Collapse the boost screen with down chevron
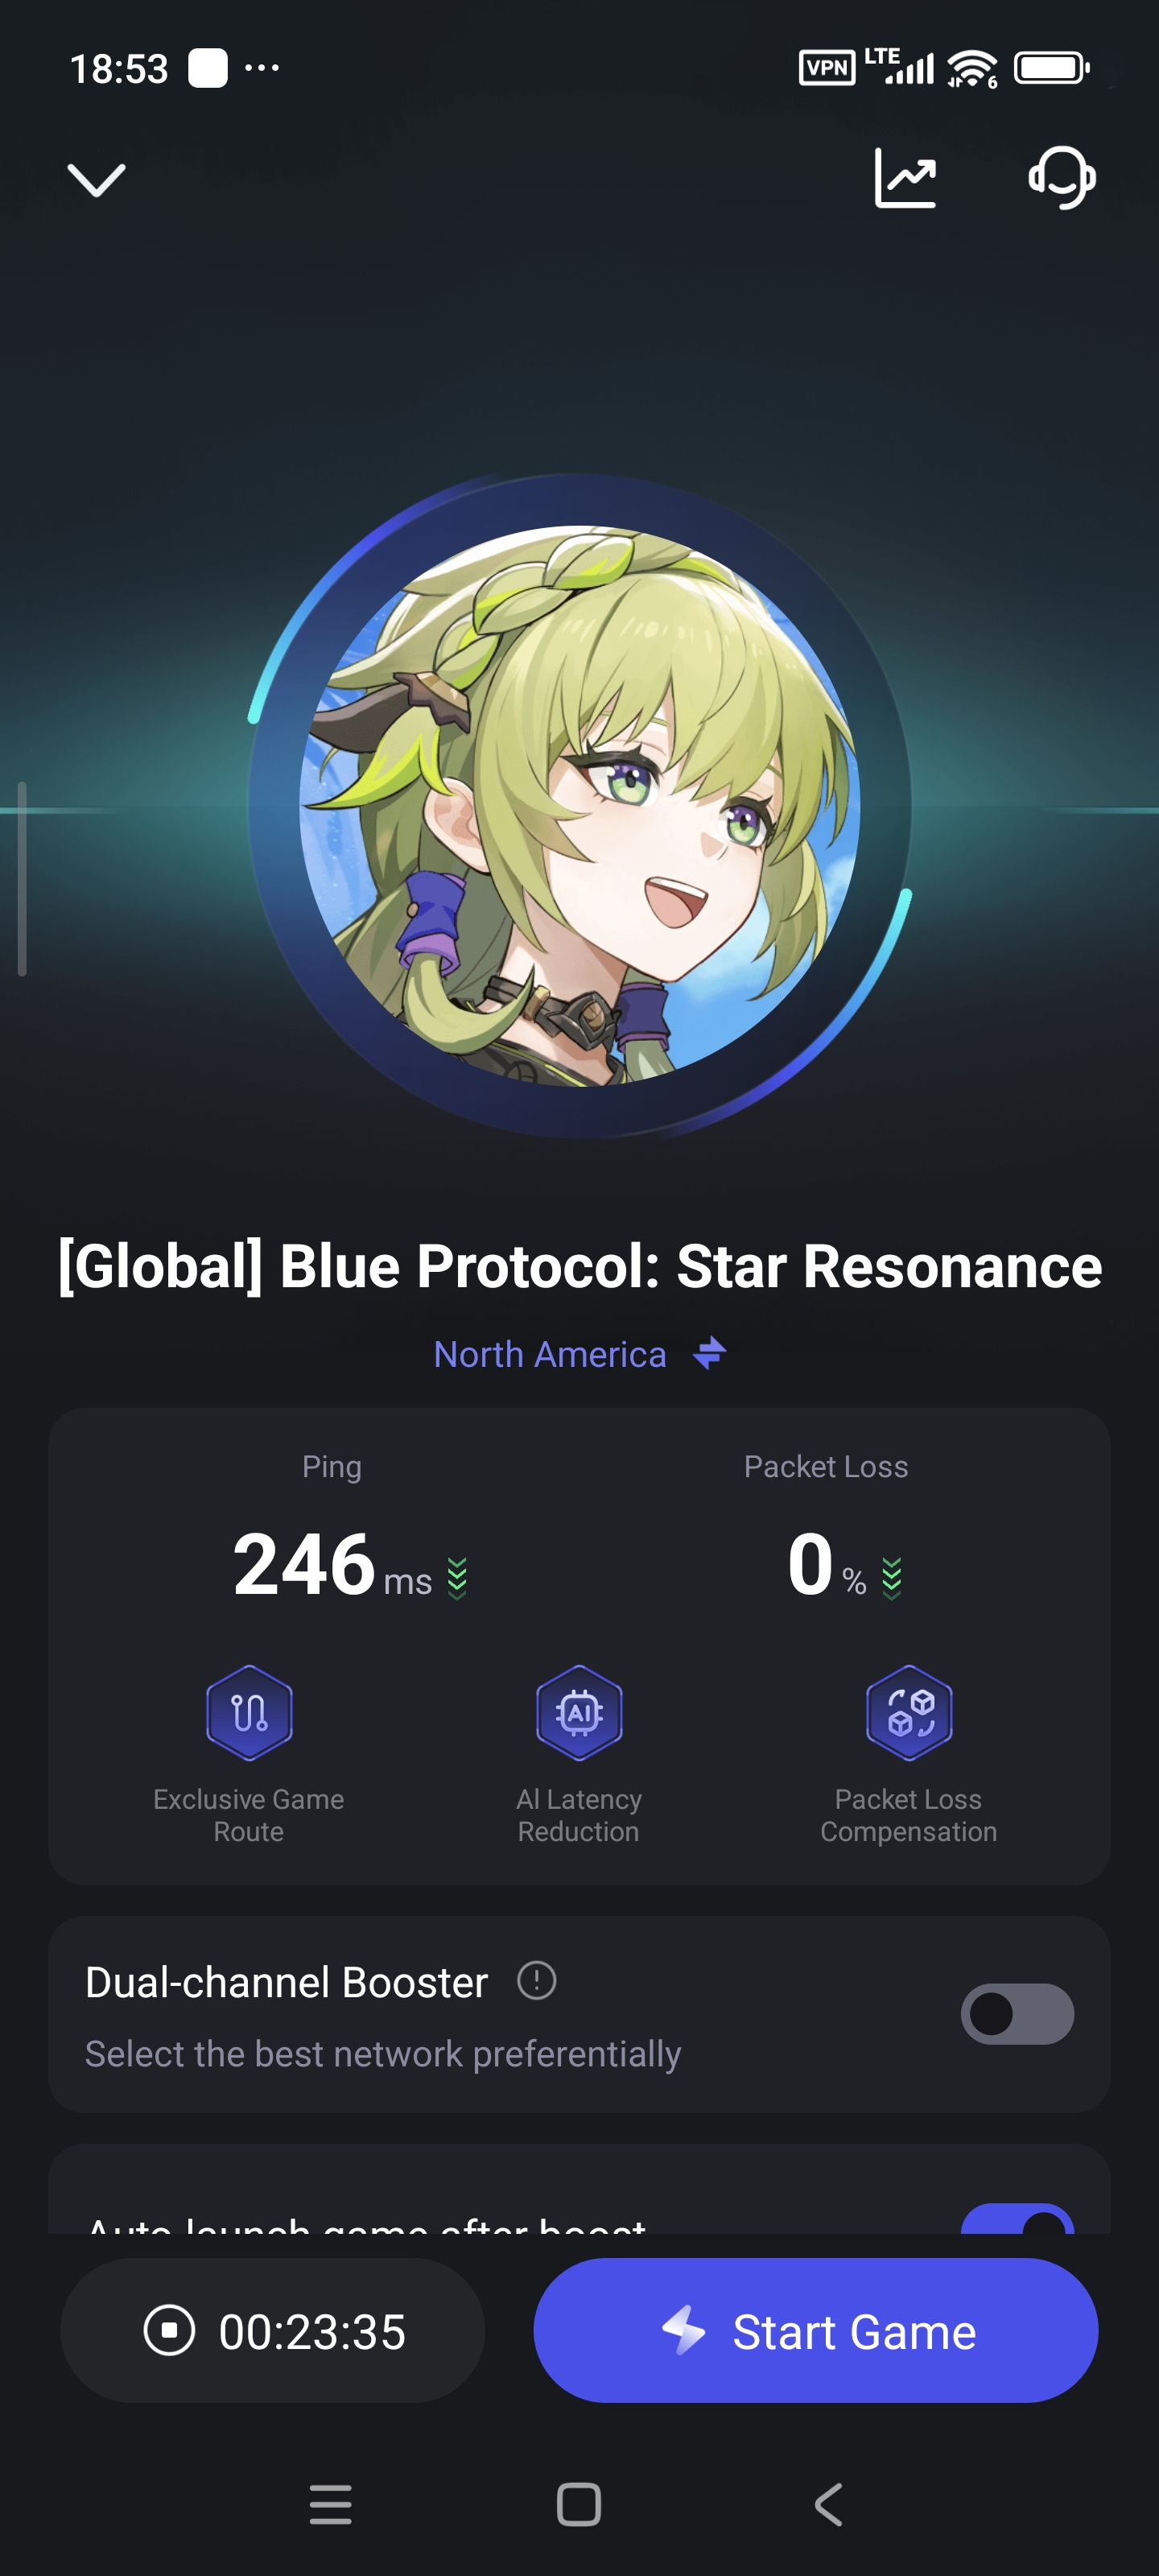 pos(96,180)
